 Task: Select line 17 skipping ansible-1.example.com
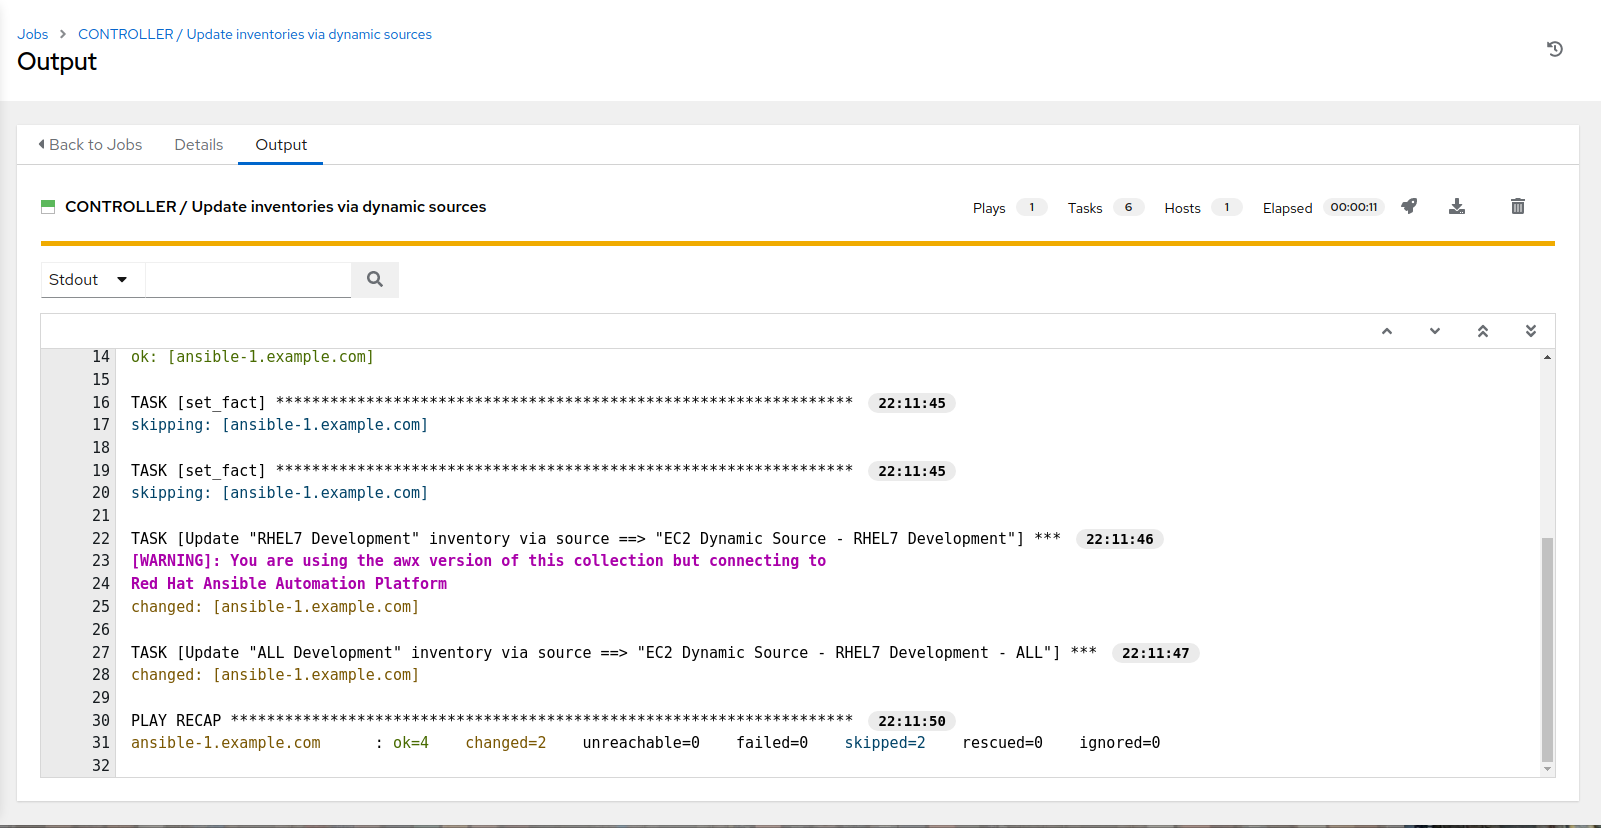pos(279,425)
